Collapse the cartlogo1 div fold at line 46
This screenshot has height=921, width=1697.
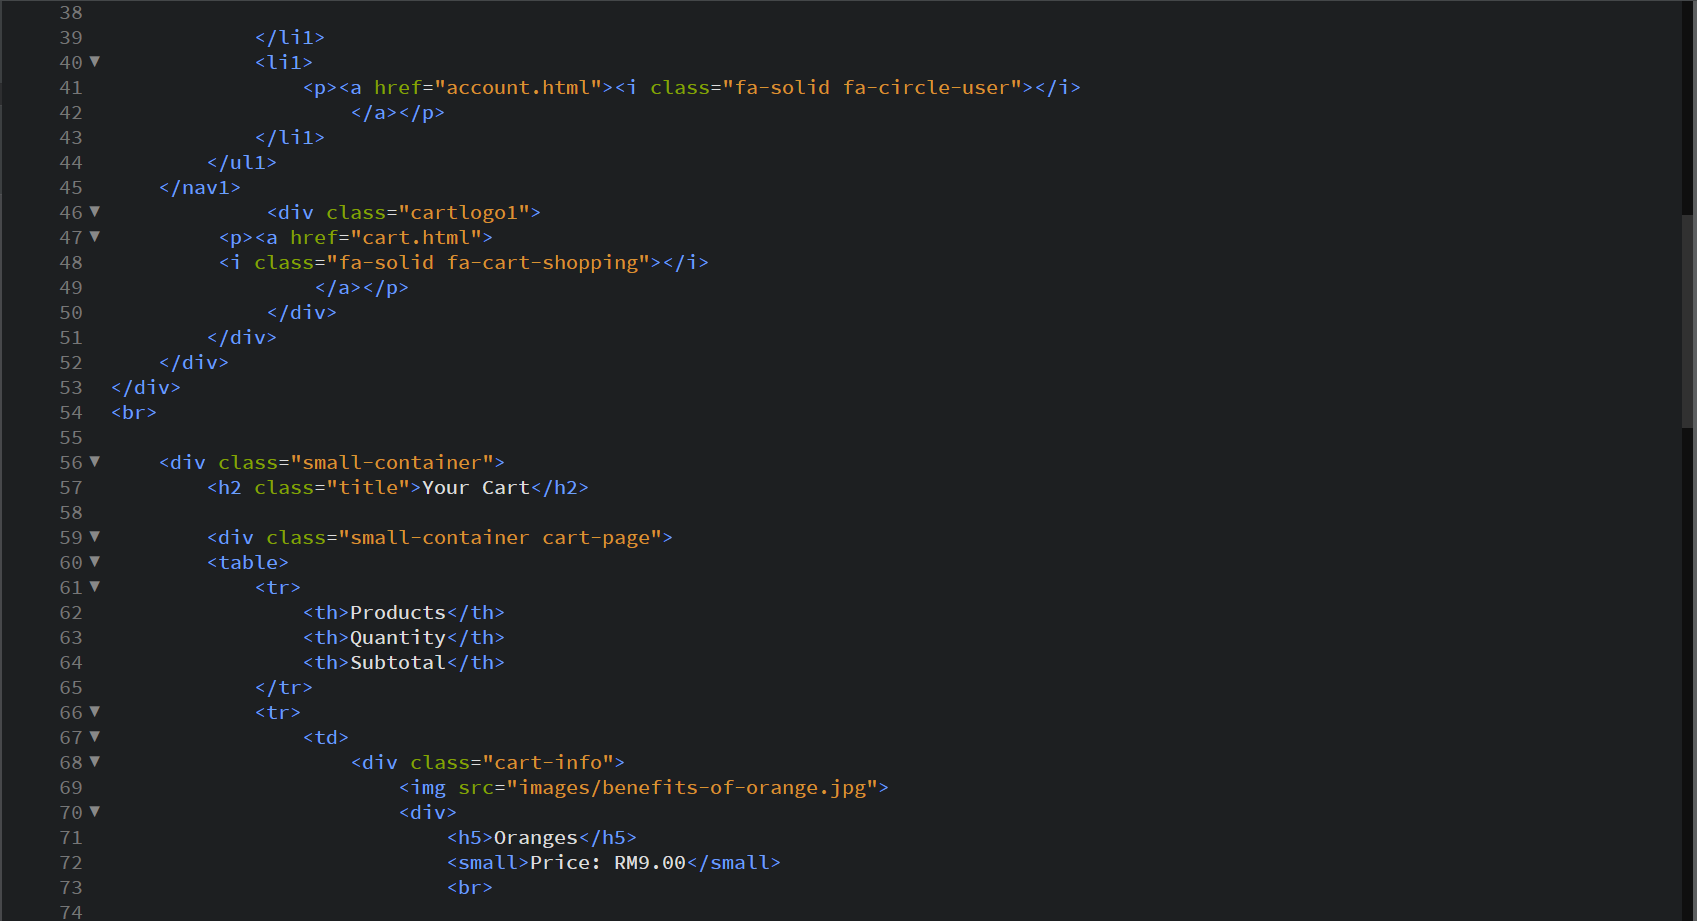tap(93, 212)
